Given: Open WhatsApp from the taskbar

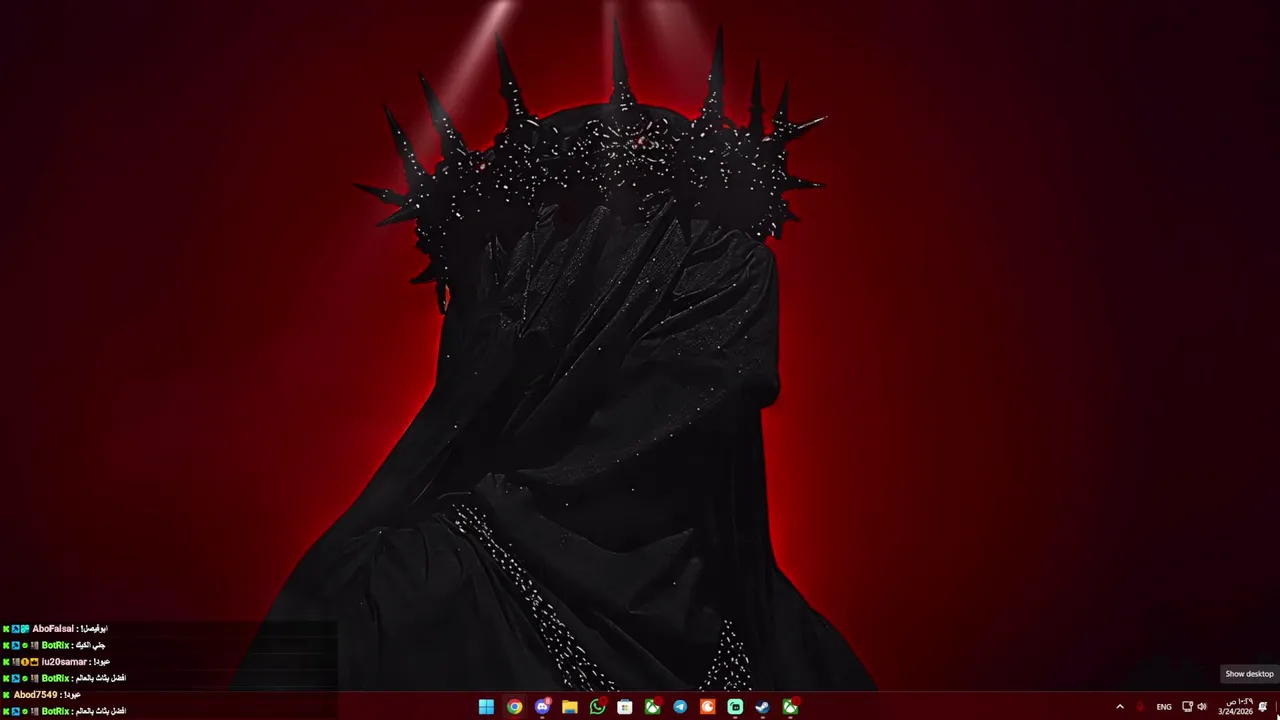Looking at the screenshot, I should (597, 707).
